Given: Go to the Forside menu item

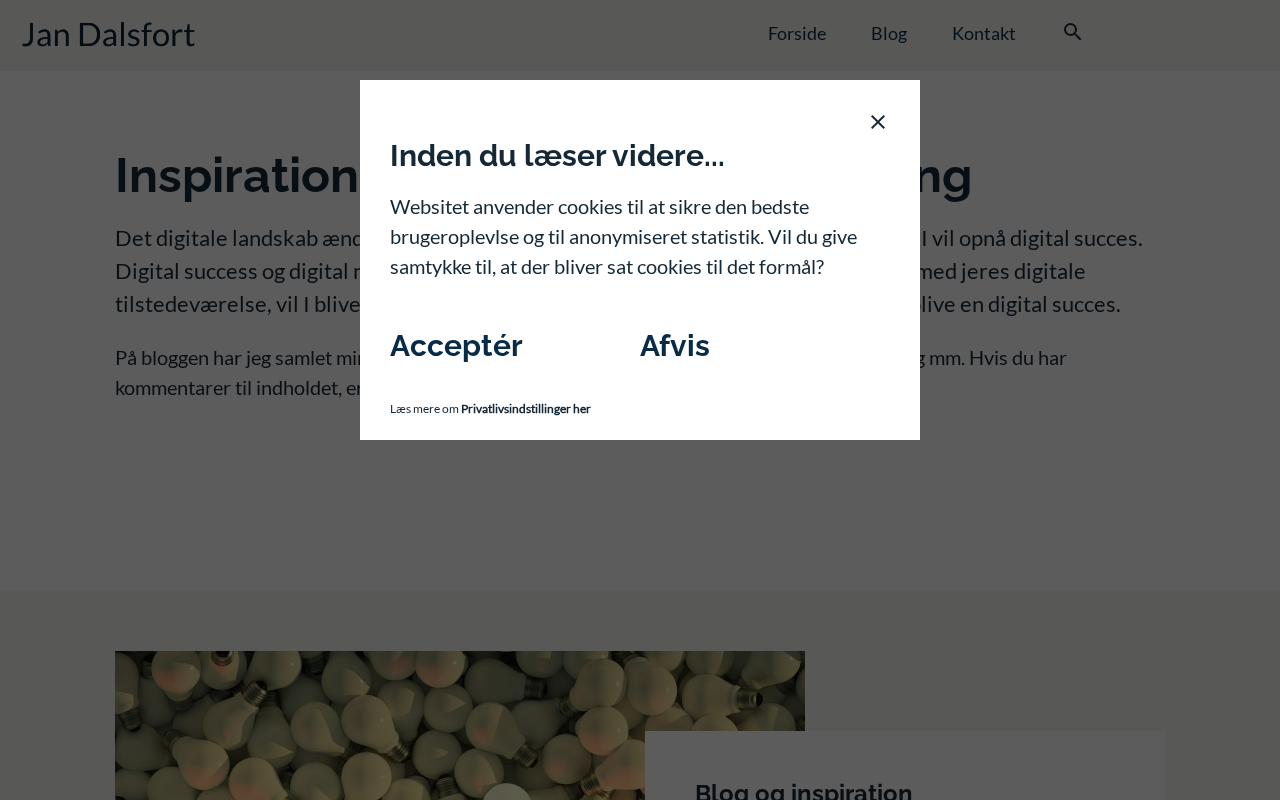Looking at the screenshot, I should (797, 34).
